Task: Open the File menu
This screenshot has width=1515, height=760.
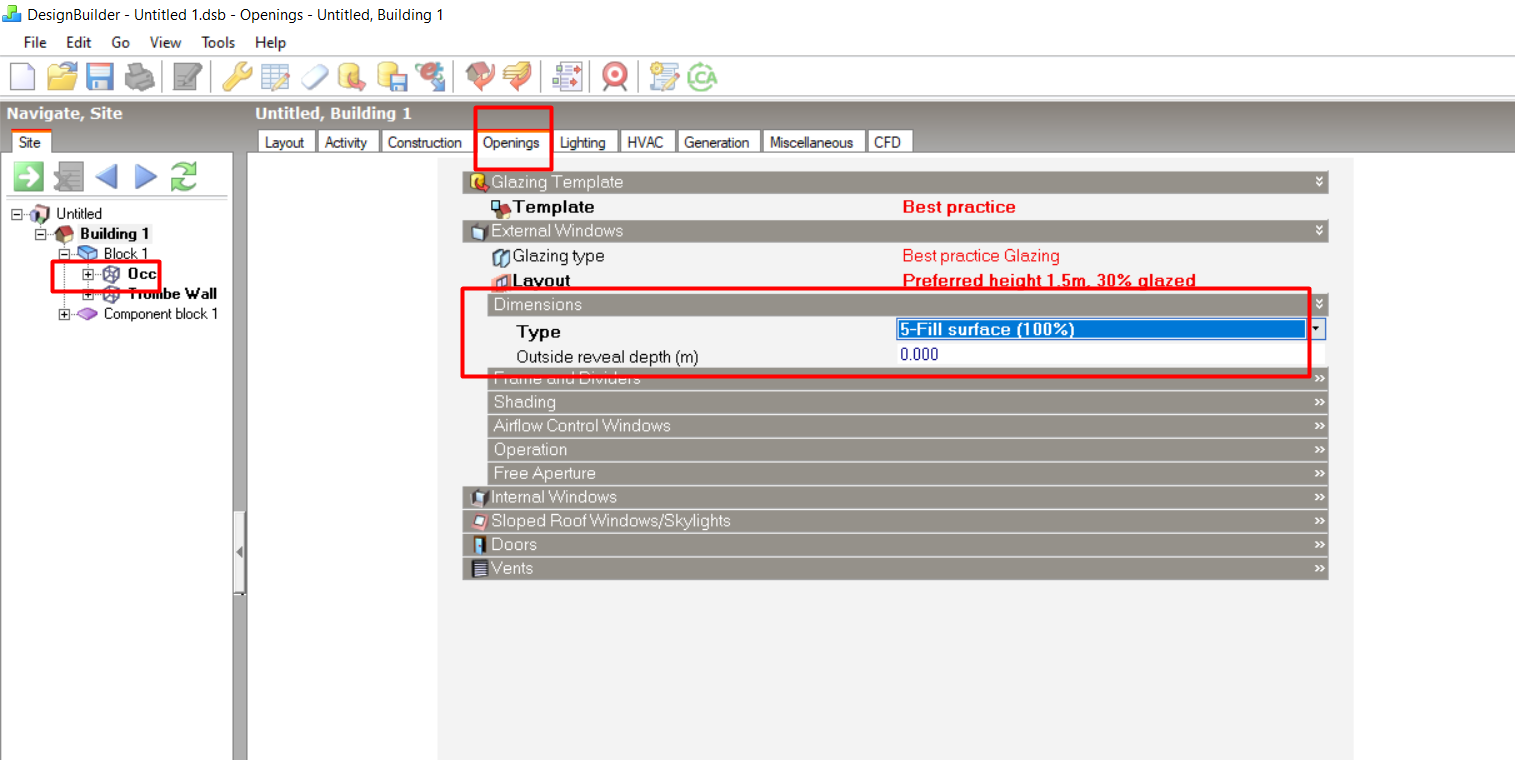Action: [x=35, y=42]
